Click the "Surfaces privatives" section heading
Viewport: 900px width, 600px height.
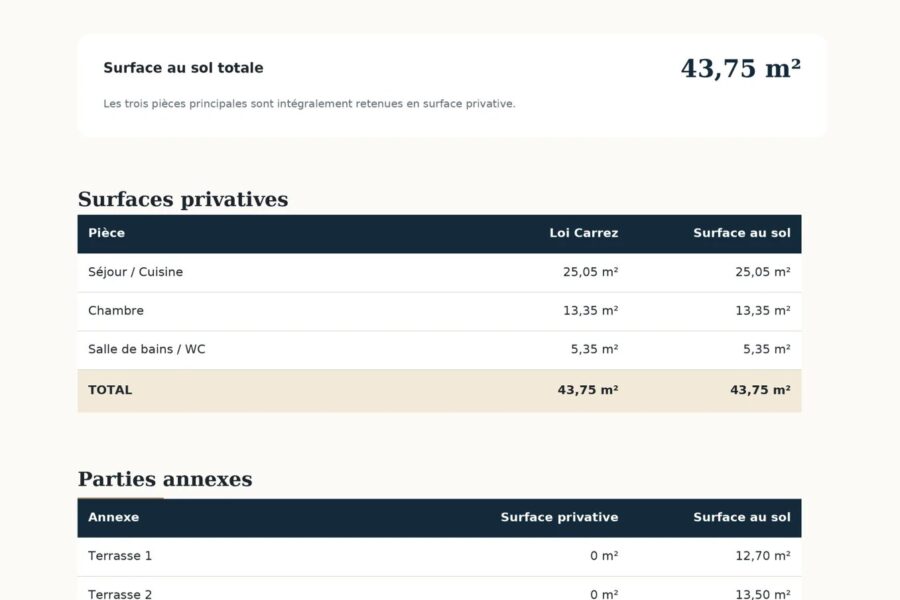coord(183,199)
